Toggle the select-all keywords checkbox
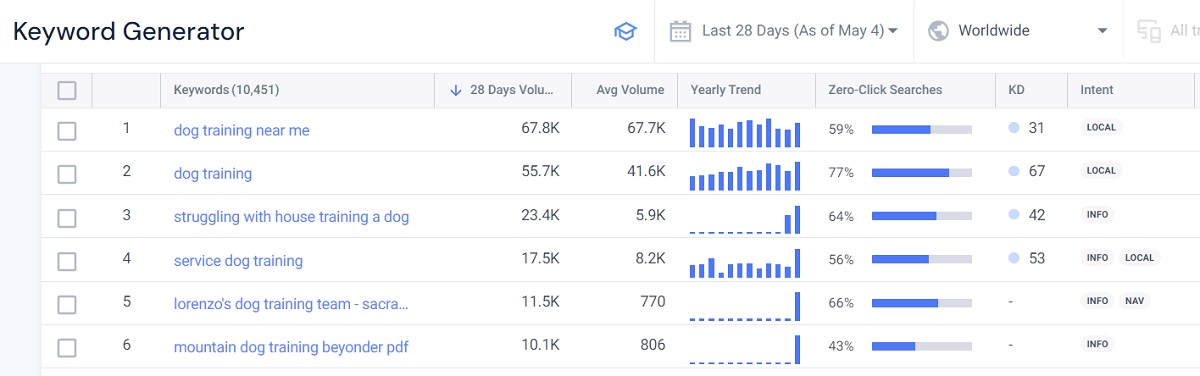The image size is (1200, 376). [x=67, y=90]
